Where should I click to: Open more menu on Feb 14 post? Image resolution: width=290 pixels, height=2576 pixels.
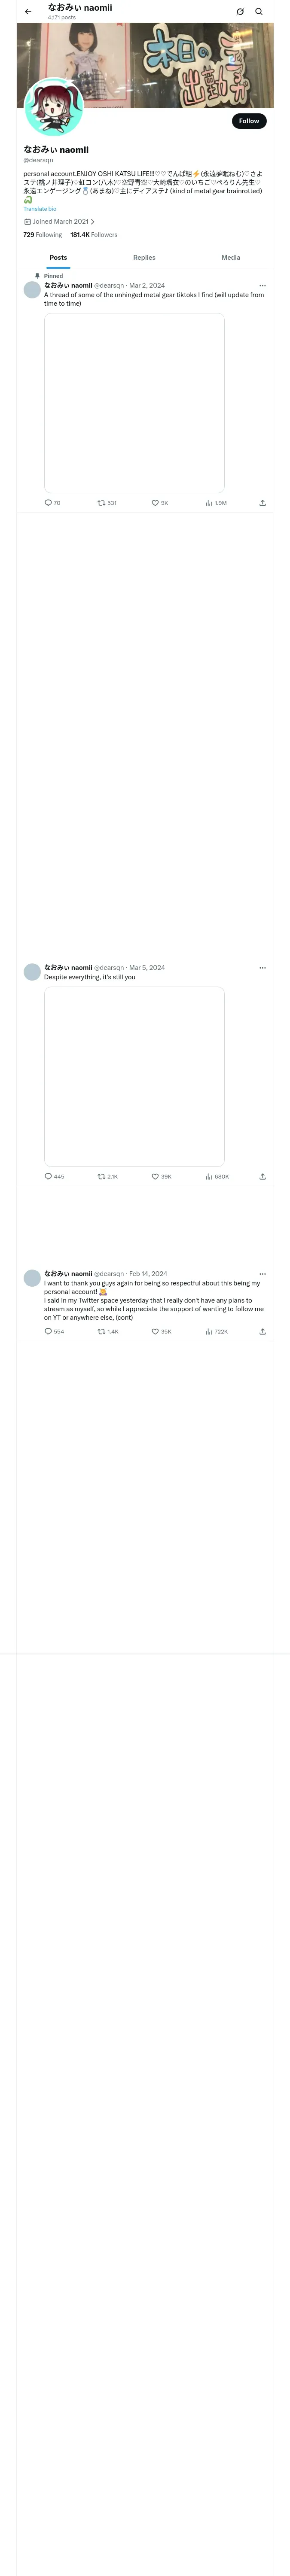coord(262,1274)
